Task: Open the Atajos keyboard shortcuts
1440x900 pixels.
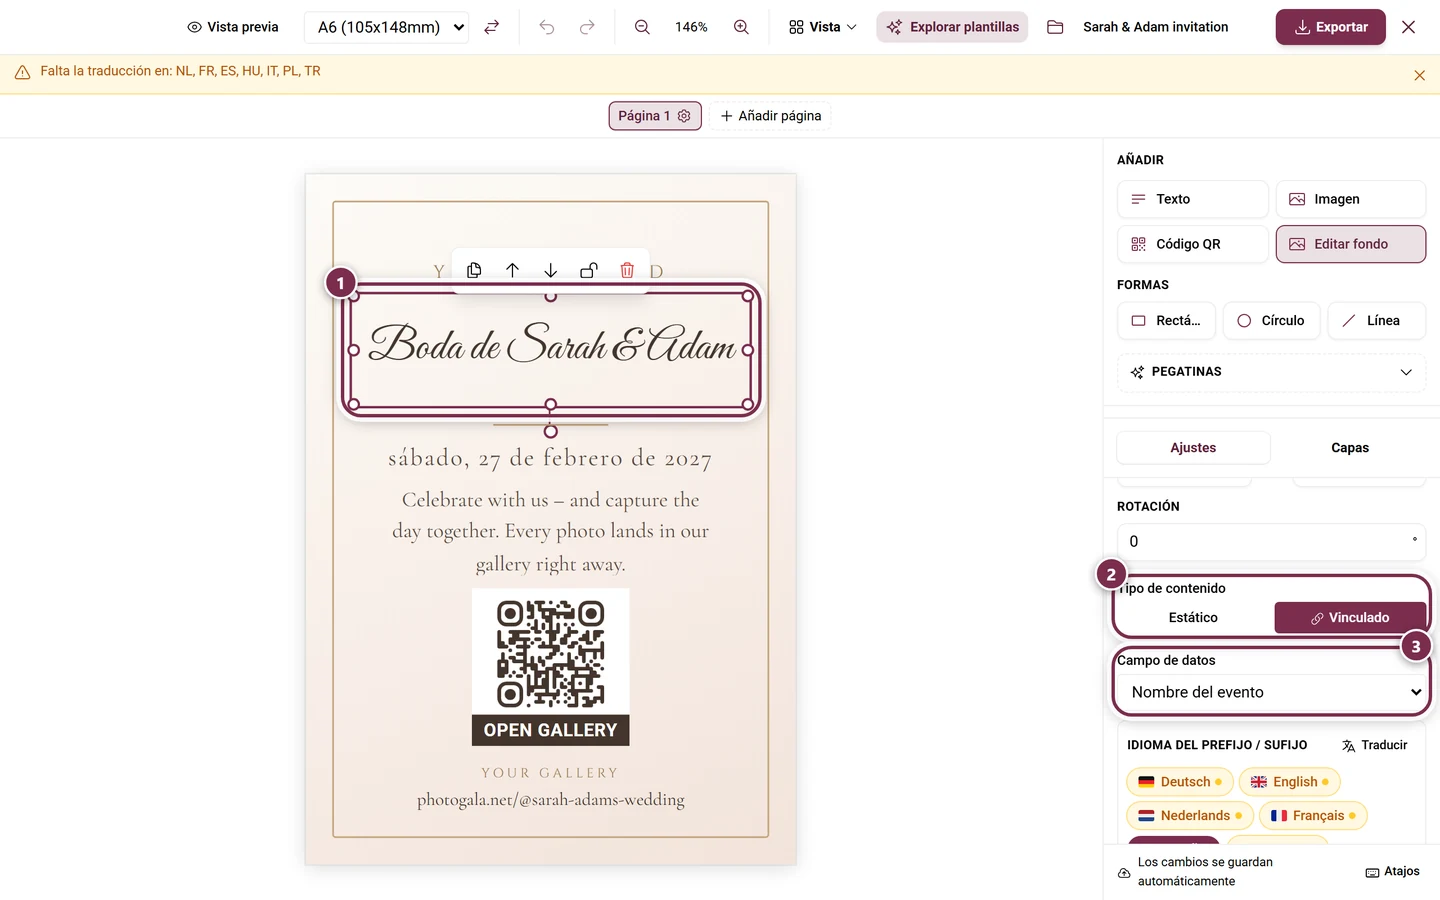Action: (1392, 872)
